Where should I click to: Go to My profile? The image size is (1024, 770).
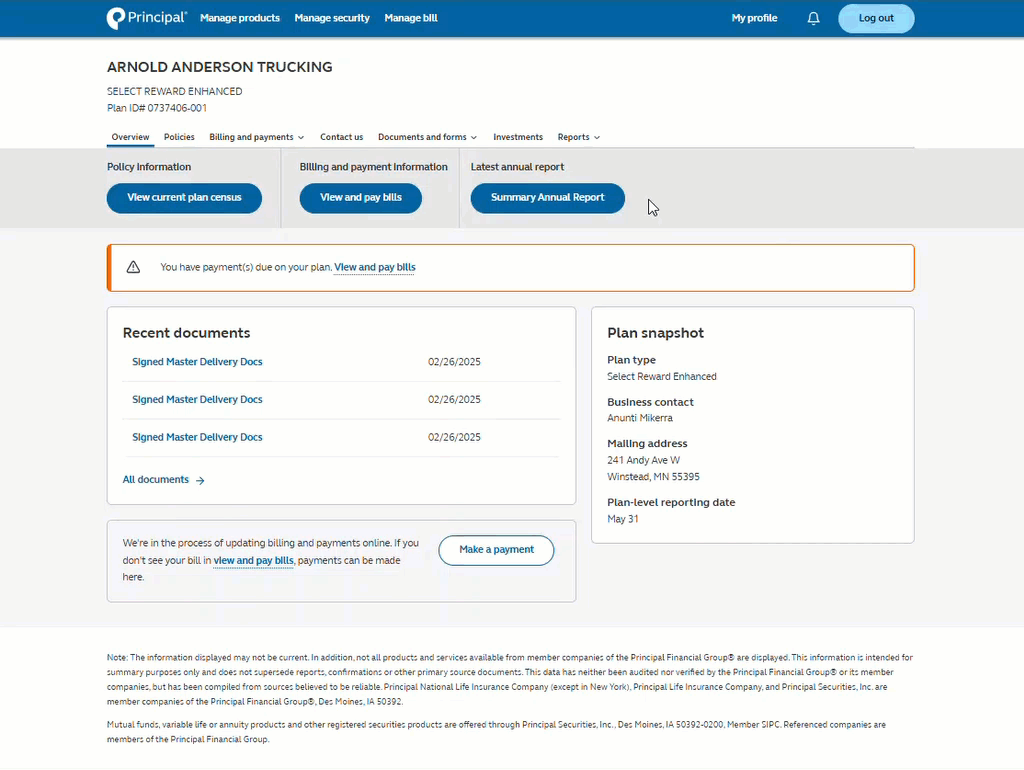tap(754, 18)
